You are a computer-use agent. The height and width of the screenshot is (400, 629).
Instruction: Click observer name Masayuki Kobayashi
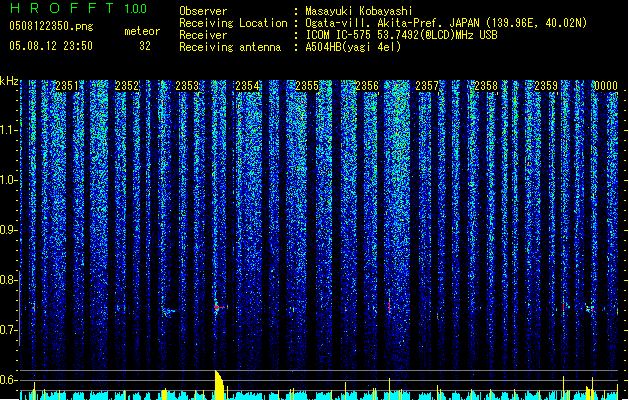click(x=359, y=11)
